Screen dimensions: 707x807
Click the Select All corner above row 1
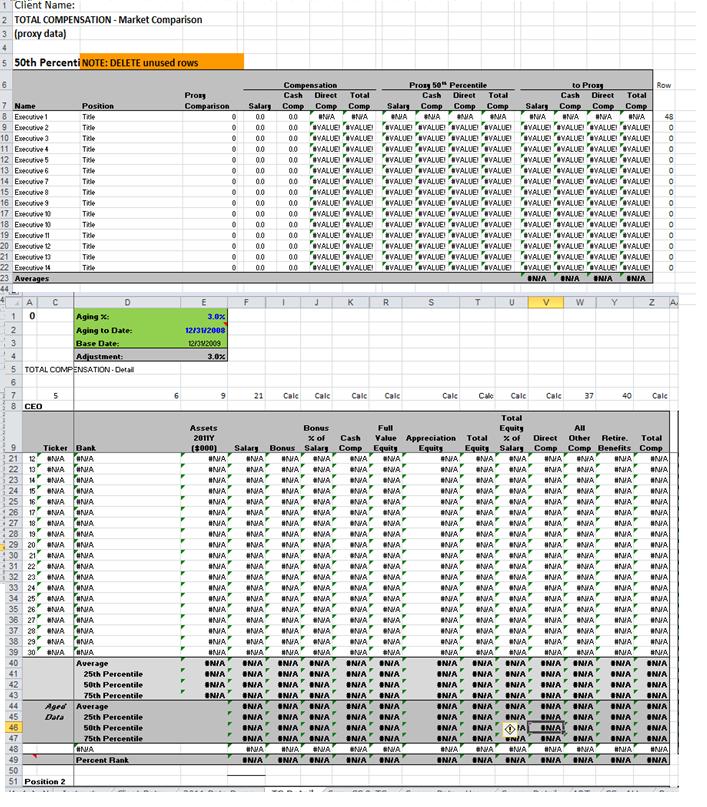[x=13, y=303]
